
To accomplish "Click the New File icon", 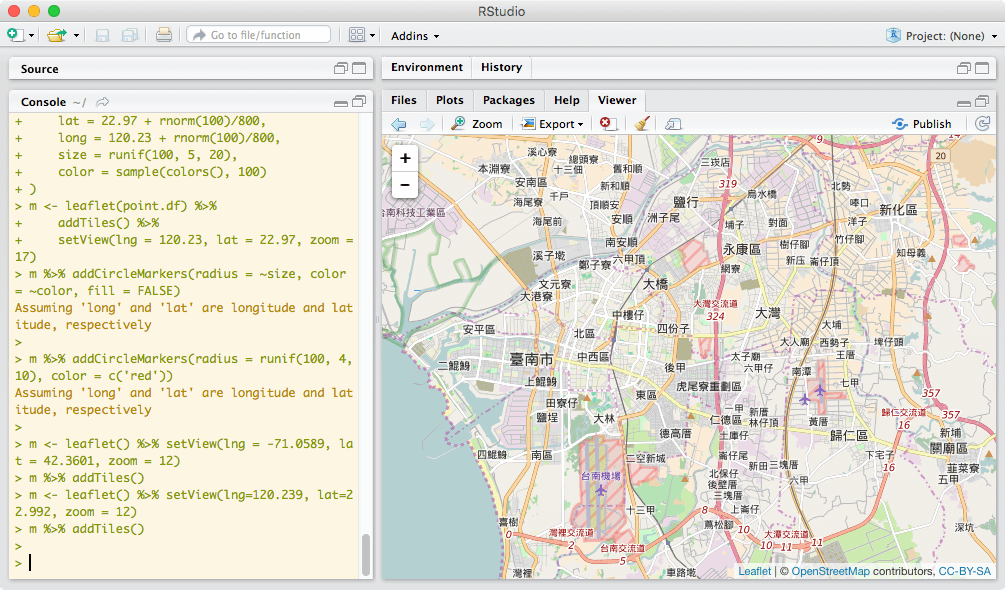I will point(15,35).
